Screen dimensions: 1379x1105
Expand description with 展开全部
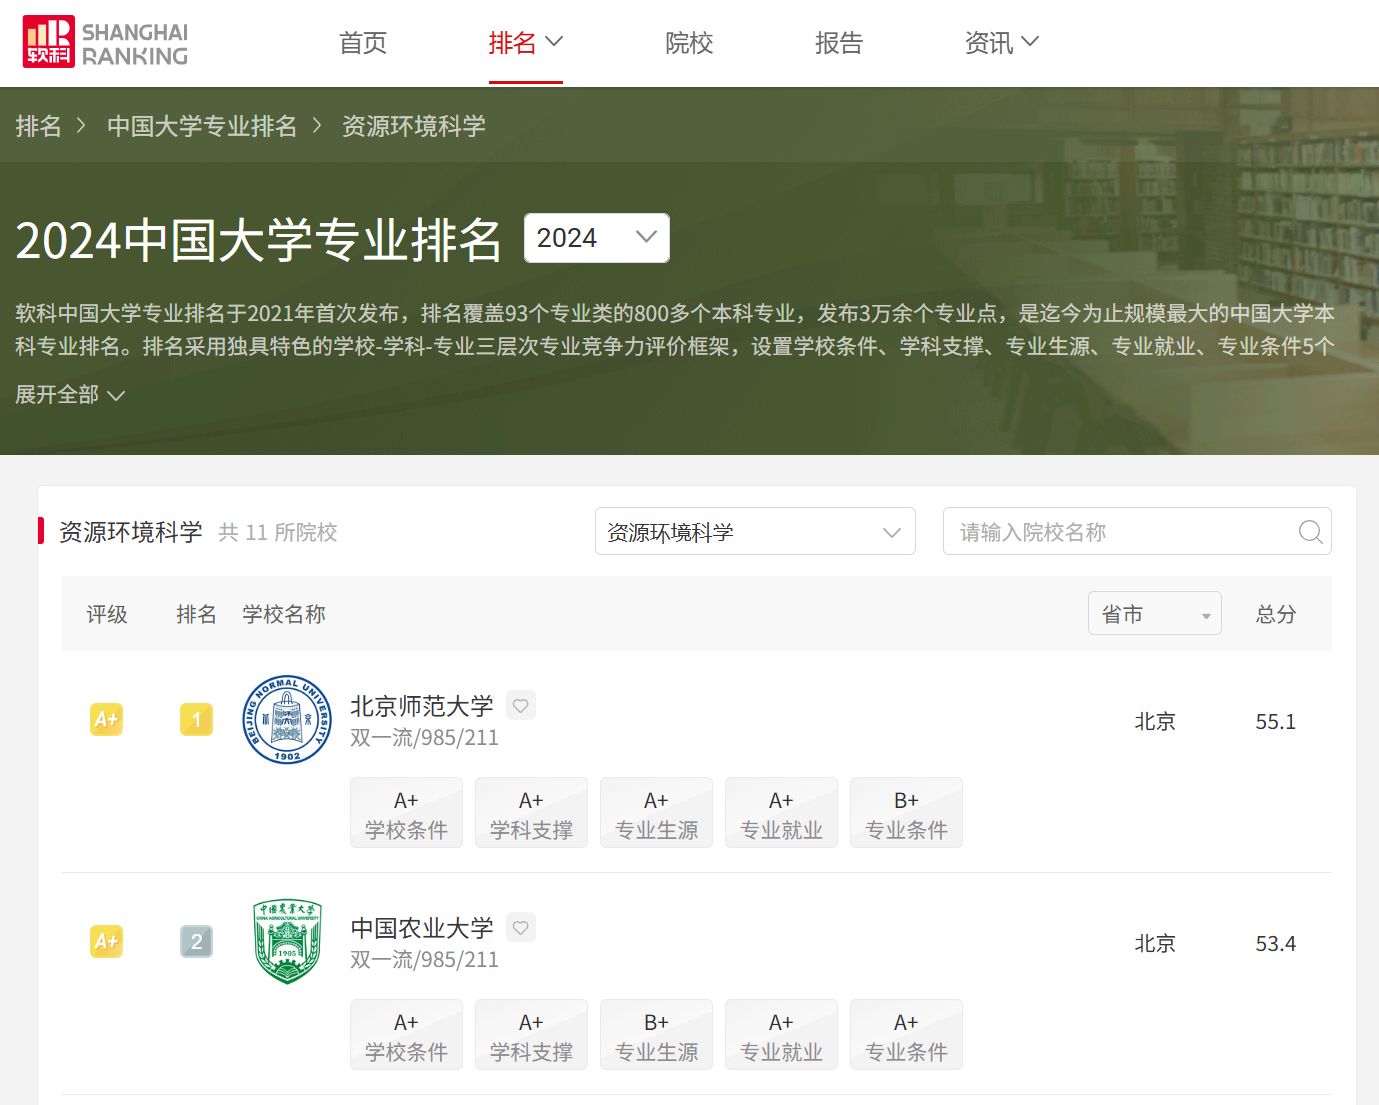click(x=69, y=395)
